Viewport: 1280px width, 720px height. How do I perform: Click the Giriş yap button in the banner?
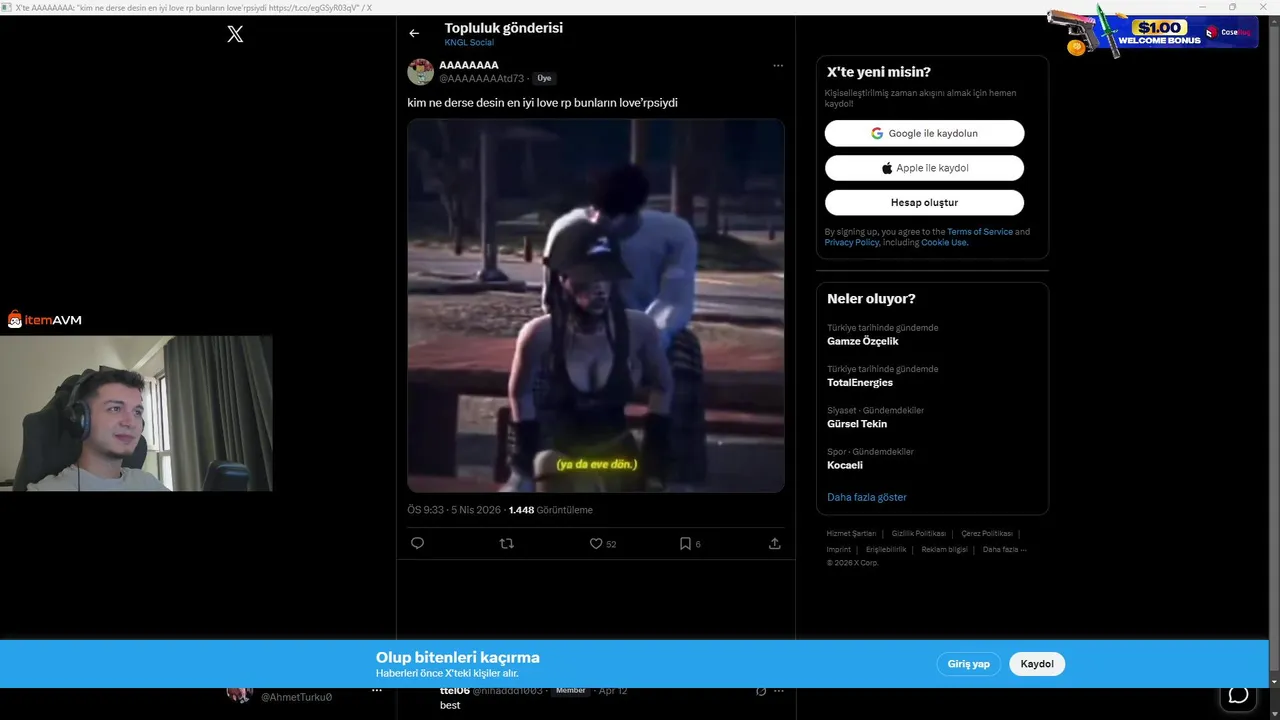tap(968, 664)
